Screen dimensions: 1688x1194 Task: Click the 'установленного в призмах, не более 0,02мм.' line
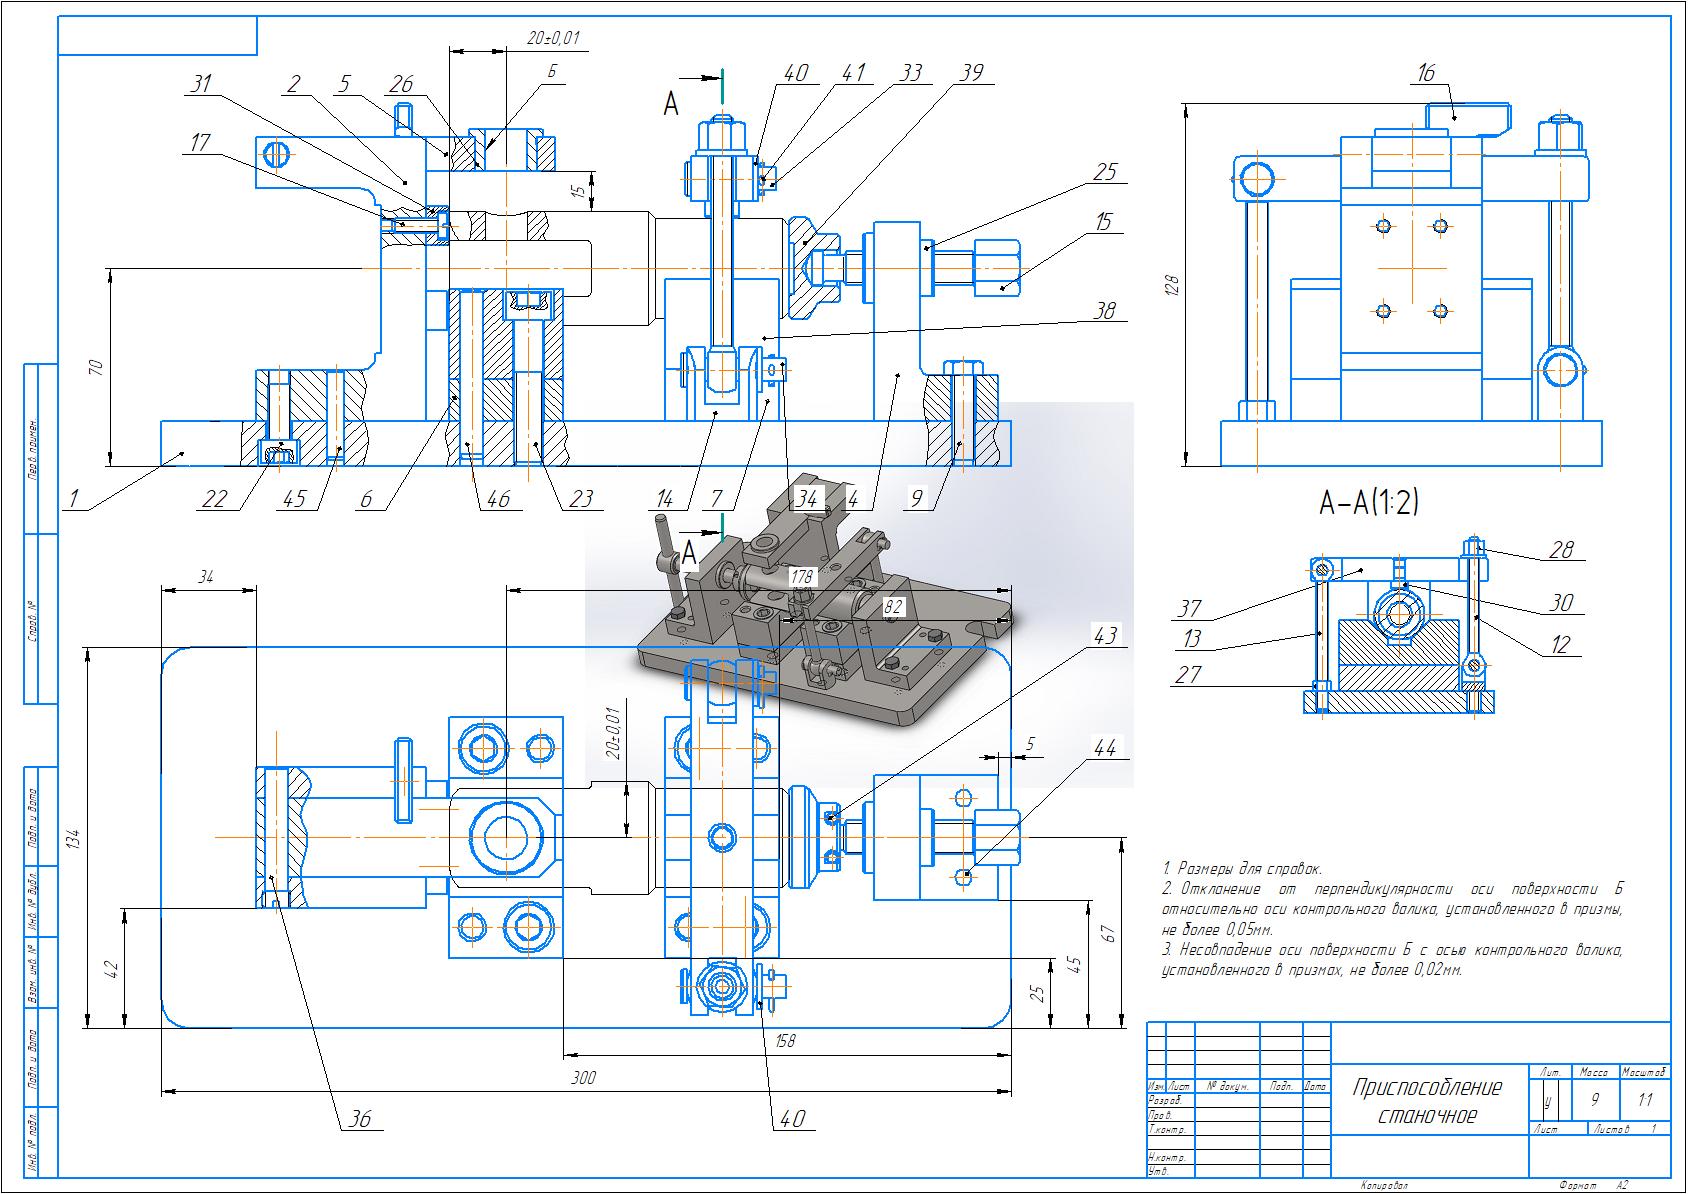coord(1312,969)
